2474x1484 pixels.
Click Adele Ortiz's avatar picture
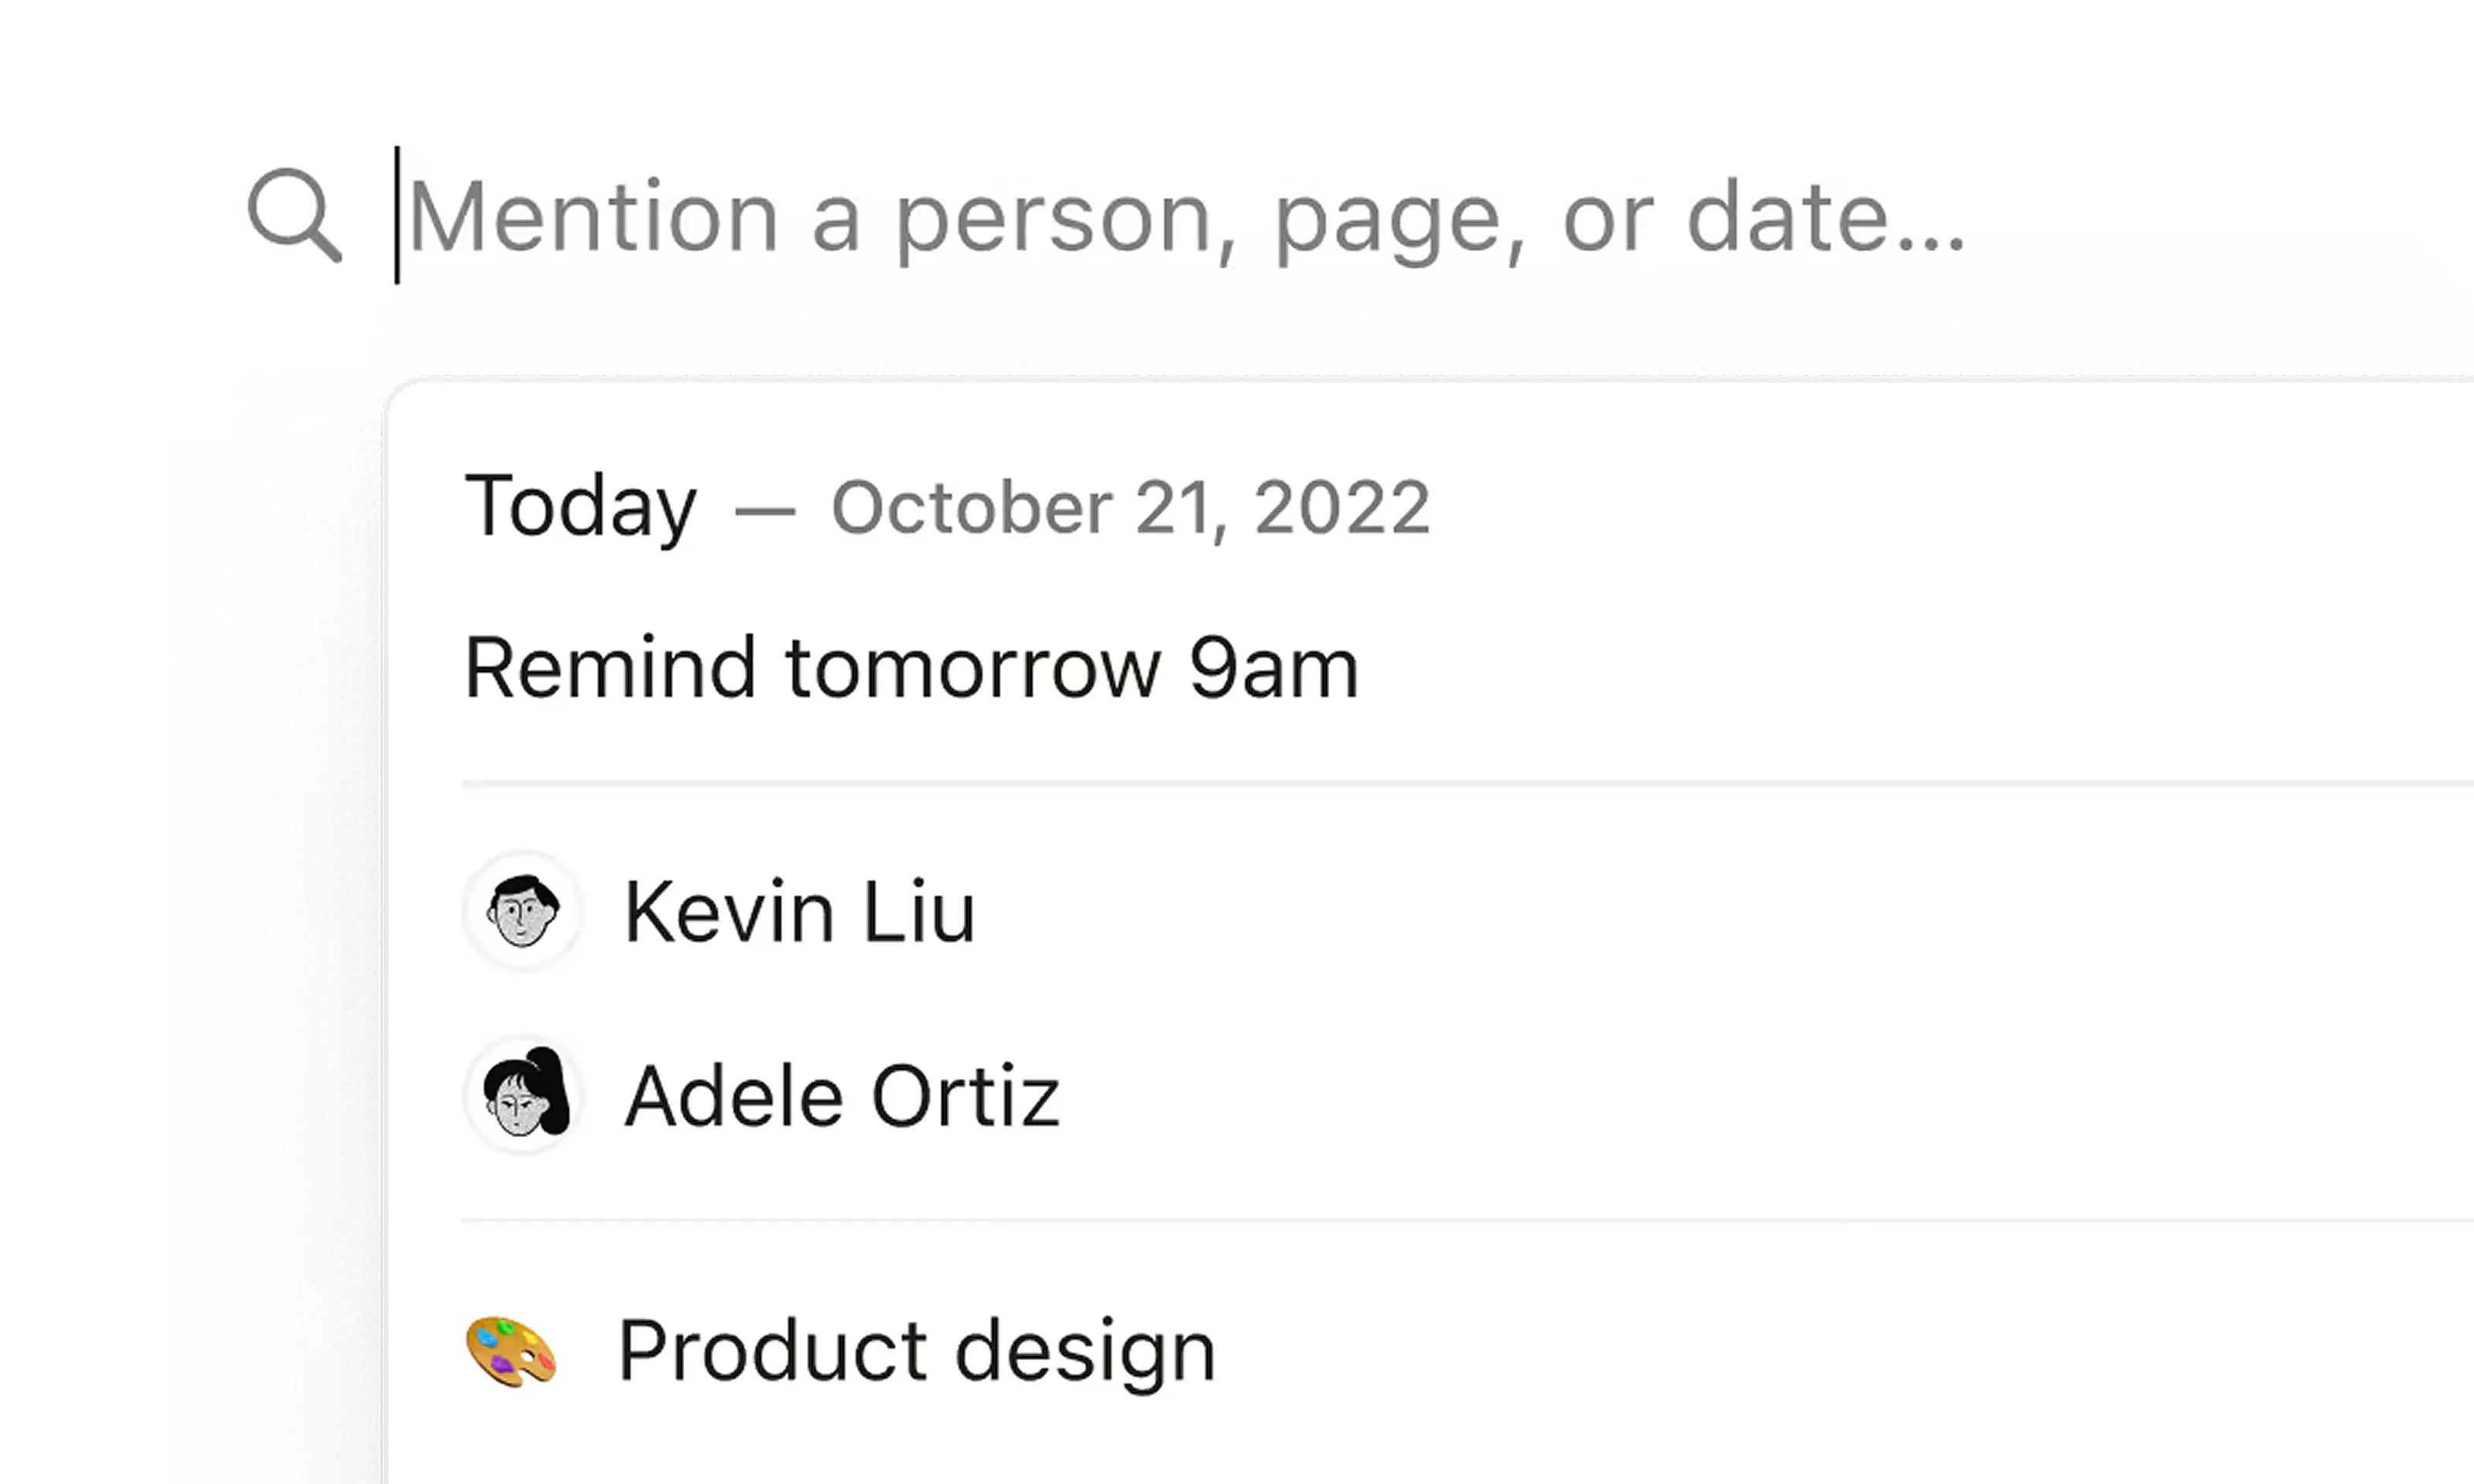pos(522,1095)
